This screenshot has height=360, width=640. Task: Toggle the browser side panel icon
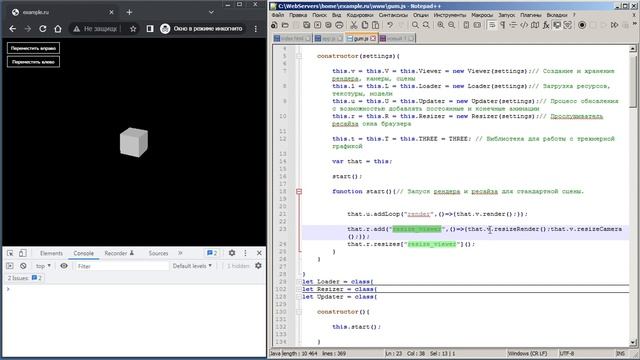150,29
